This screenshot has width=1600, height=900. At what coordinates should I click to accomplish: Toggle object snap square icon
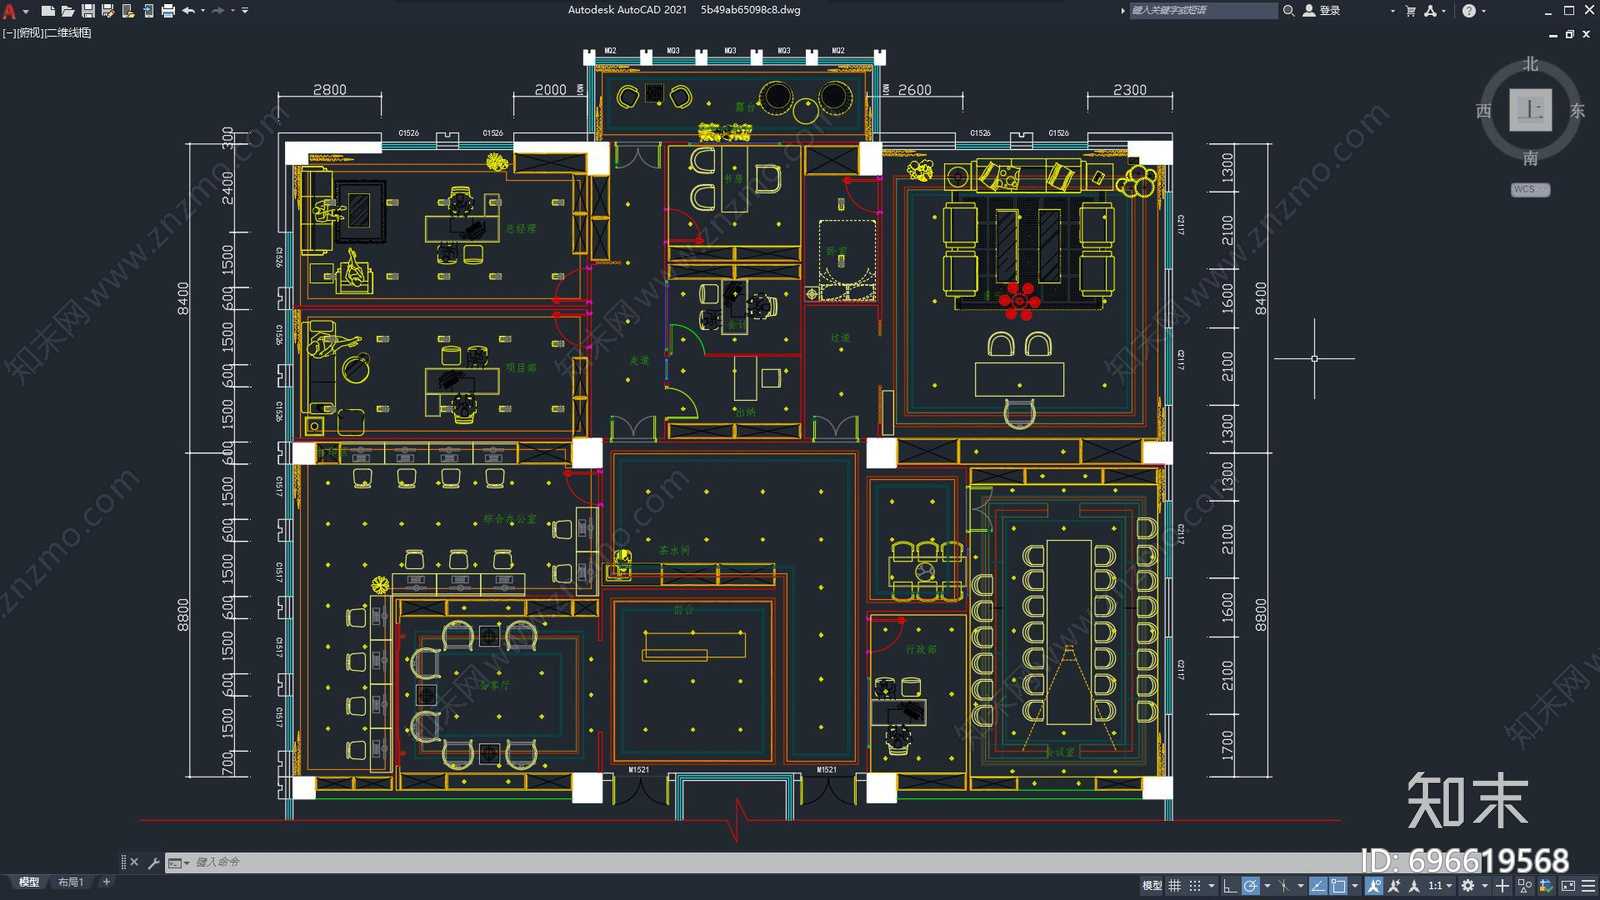coord(1338,886)
